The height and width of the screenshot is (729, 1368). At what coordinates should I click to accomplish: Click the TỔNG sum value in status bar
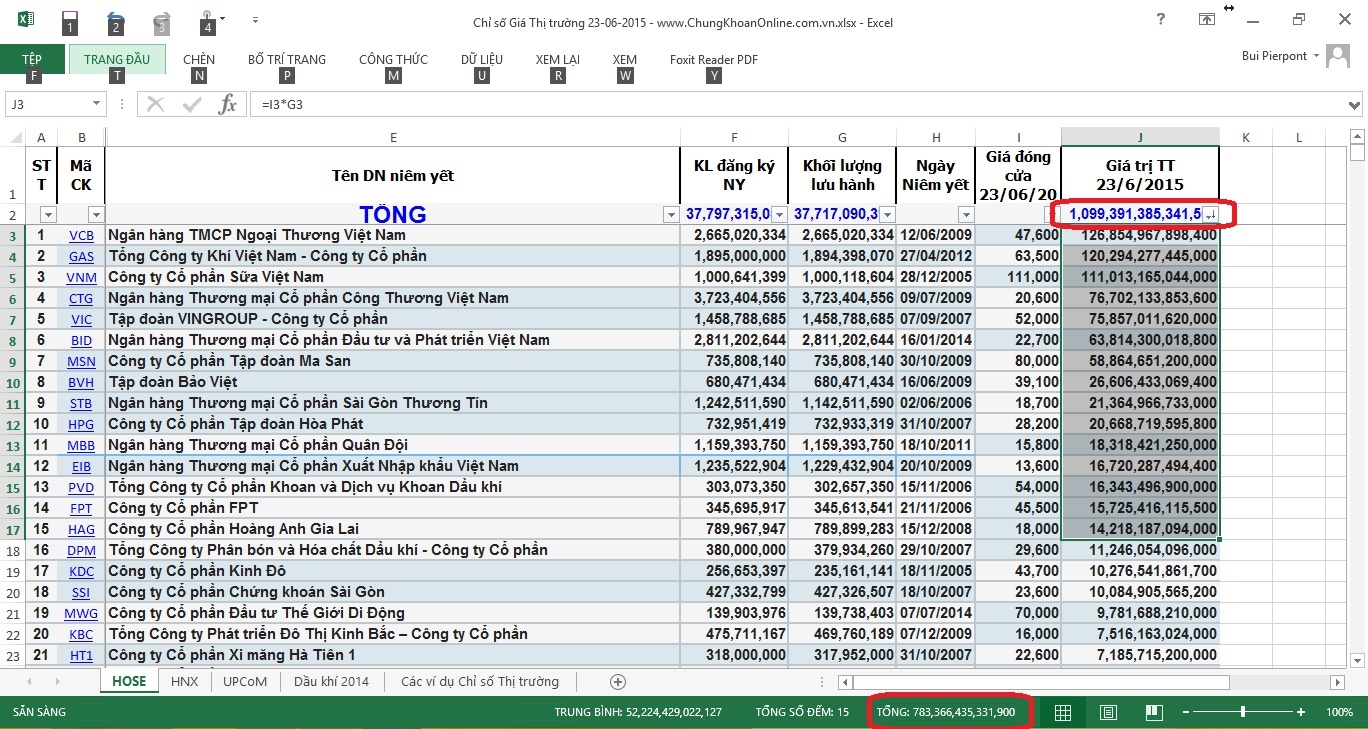tap(946, 712)
